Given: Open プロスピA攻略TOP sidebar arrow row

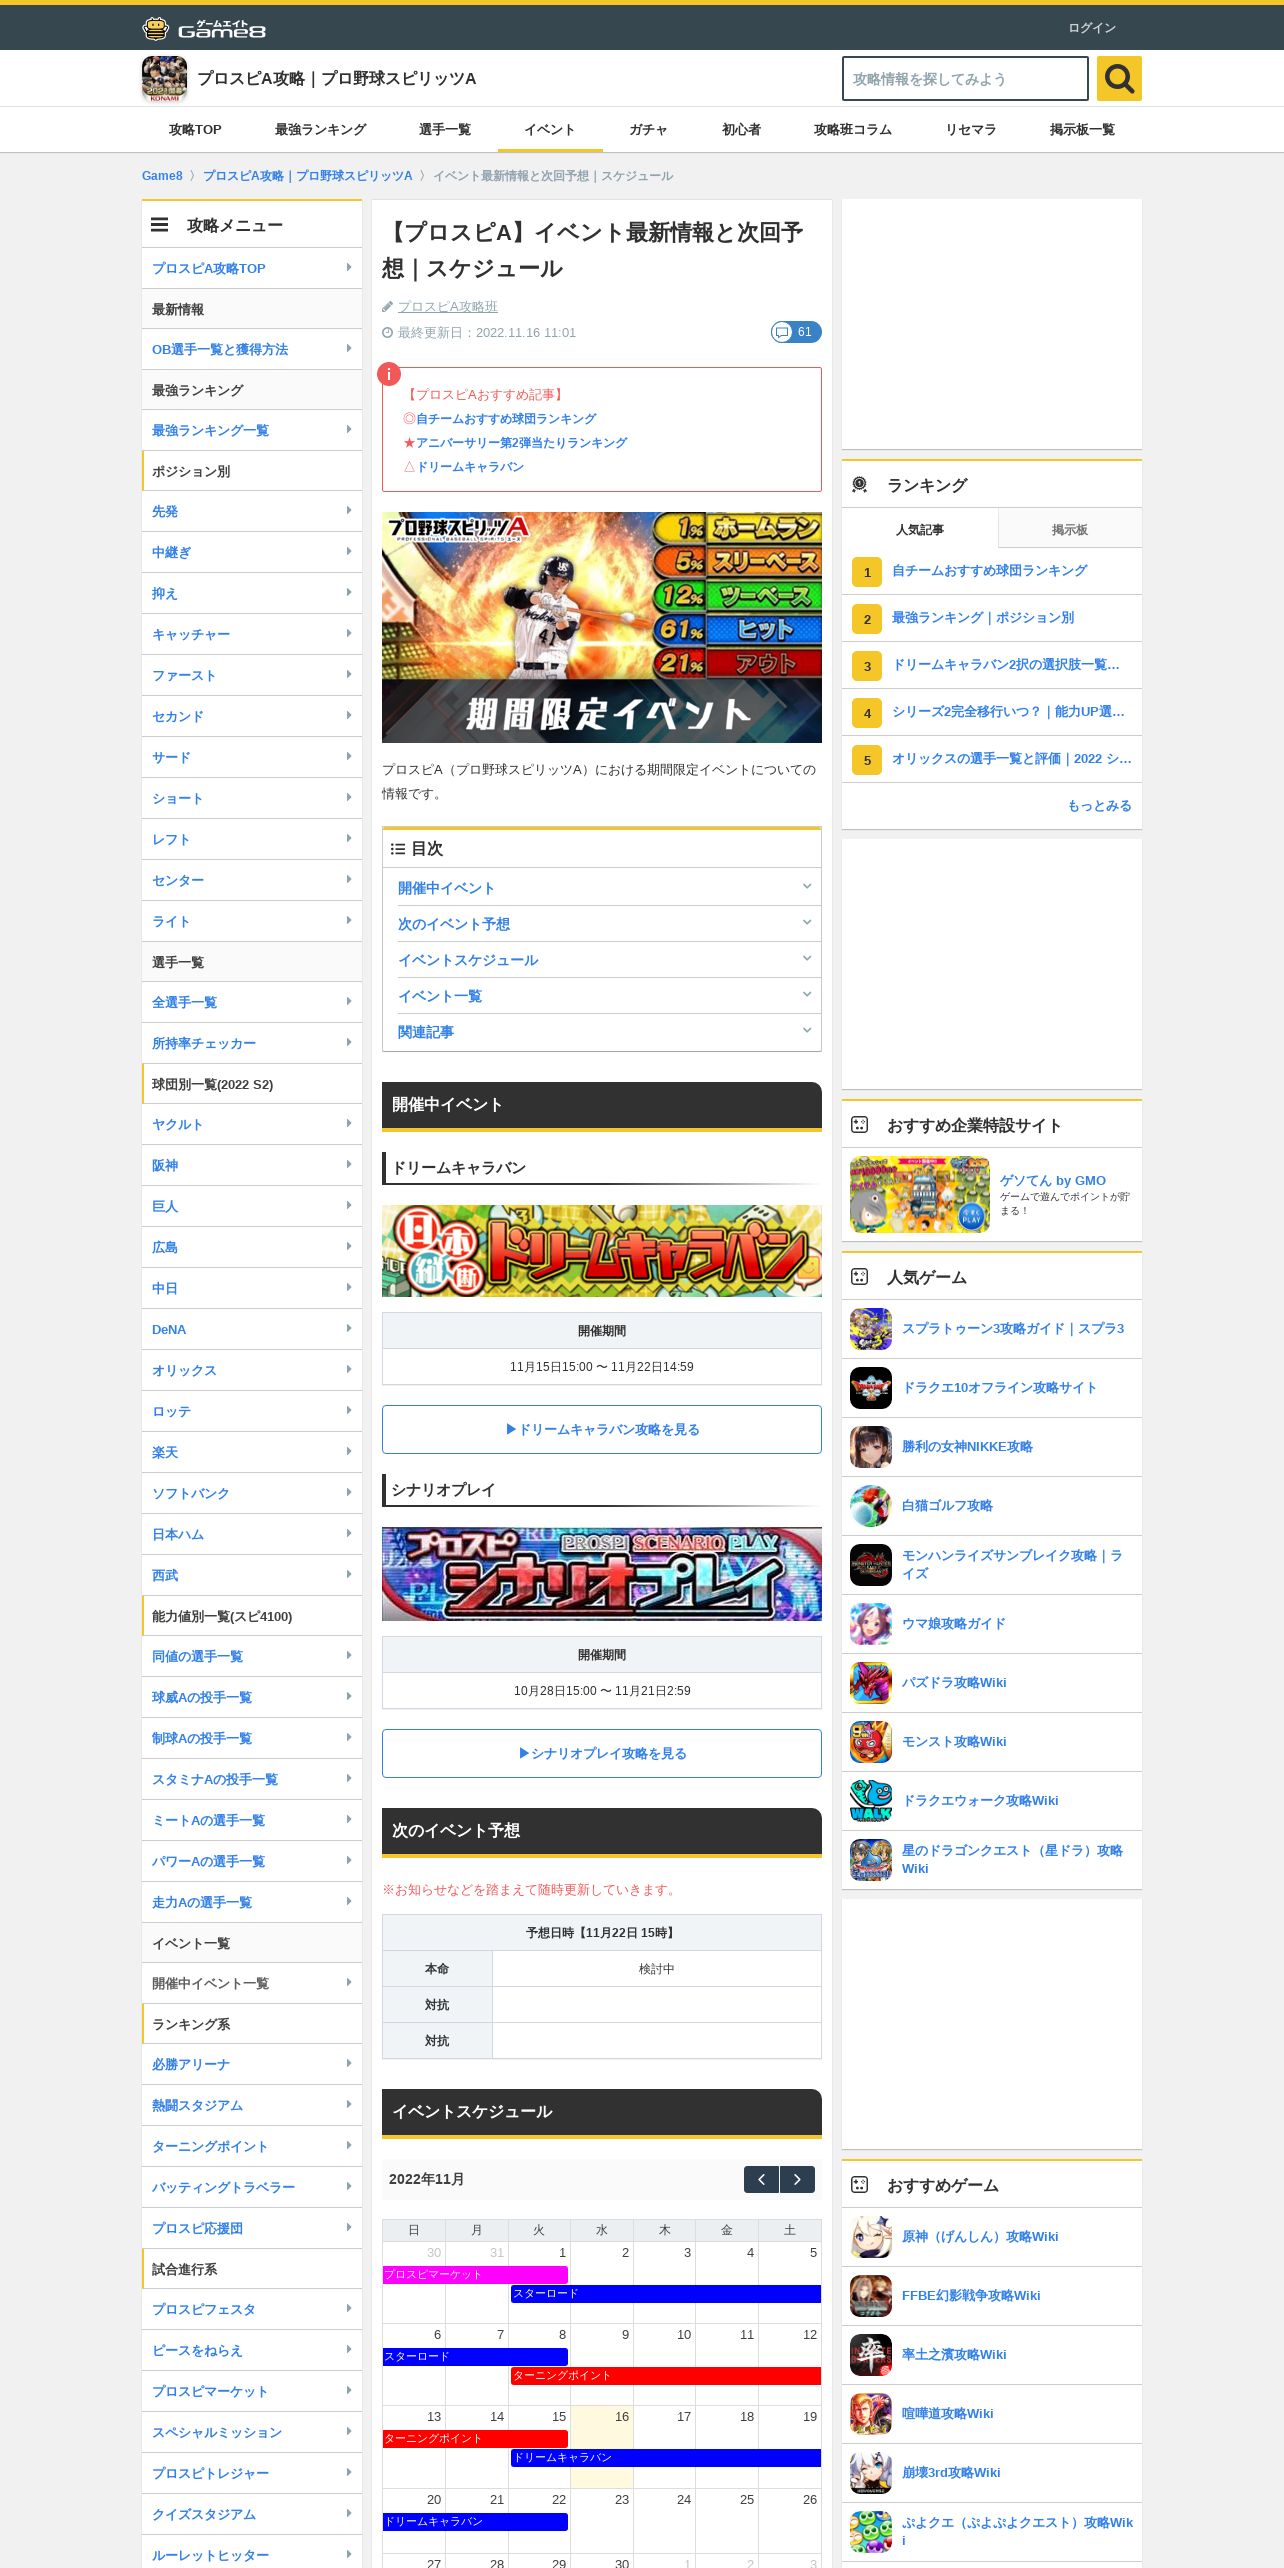Looking at the screenshot, I should tap(252, 268).
